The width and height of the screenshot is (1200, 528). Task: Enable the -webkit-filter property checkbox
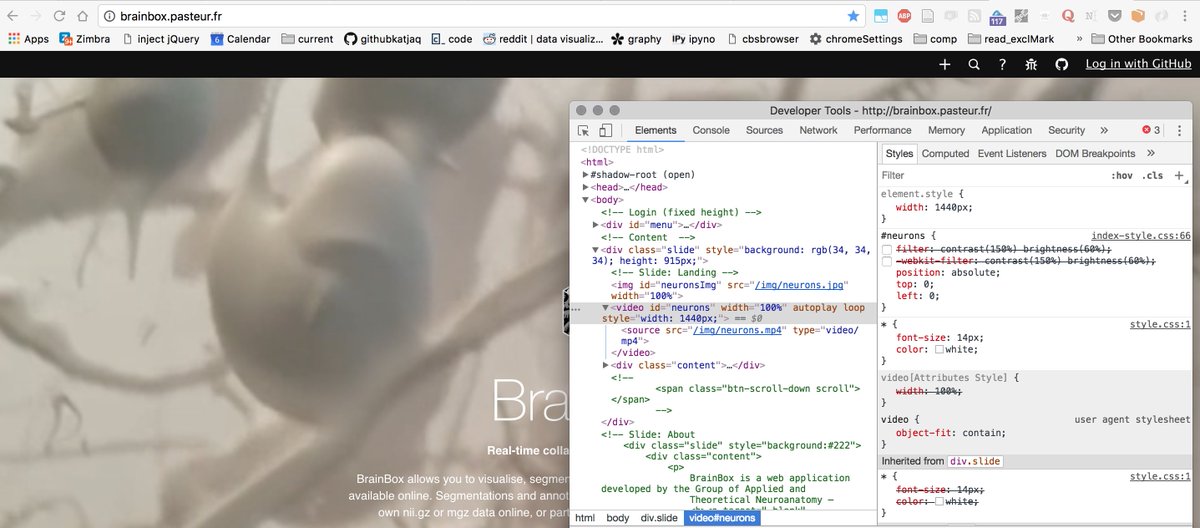tap(886, 260)
